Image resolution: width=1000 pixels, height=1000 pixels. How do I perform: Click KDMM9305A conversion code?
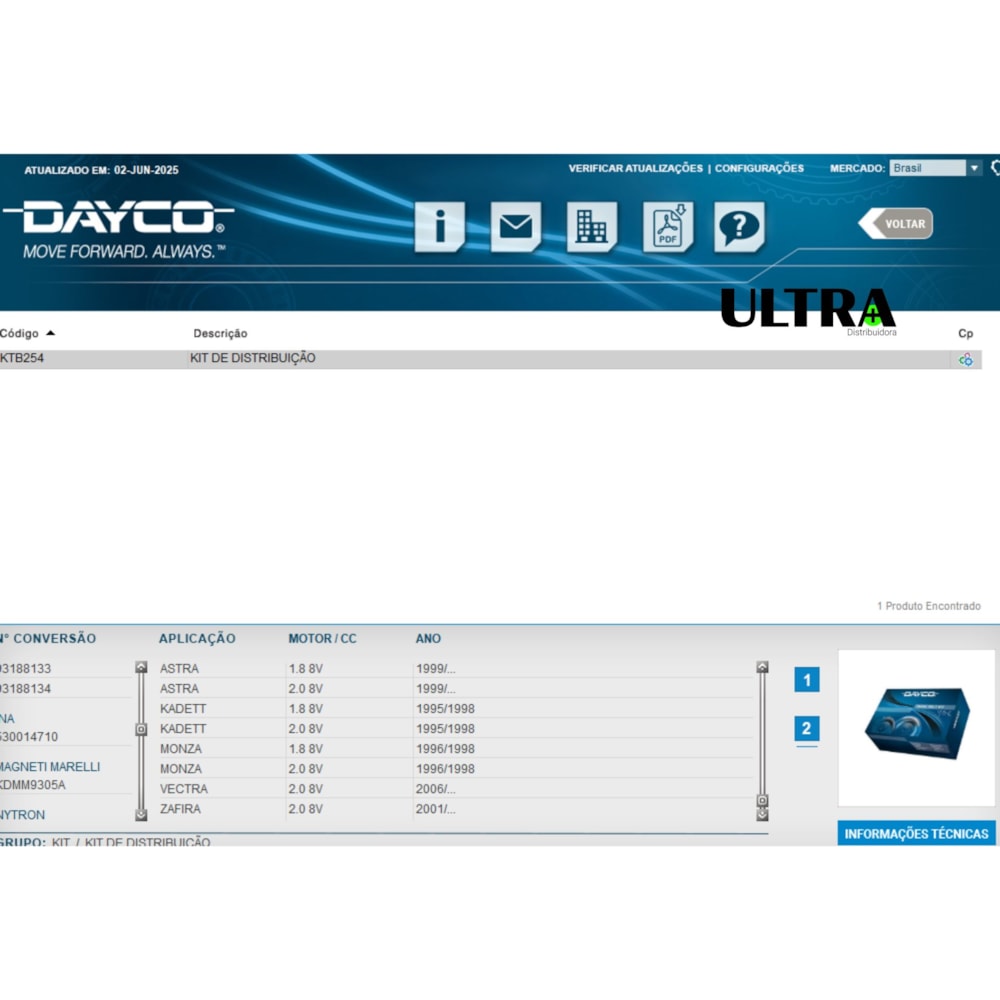33,785
